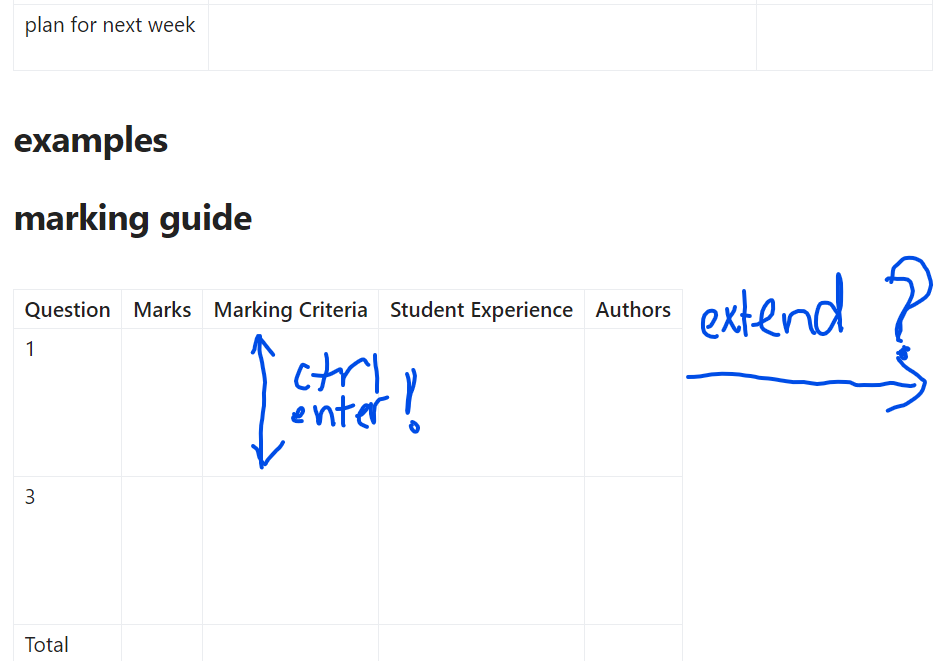Click the 'plan for next week' cell

click(111, 37)
